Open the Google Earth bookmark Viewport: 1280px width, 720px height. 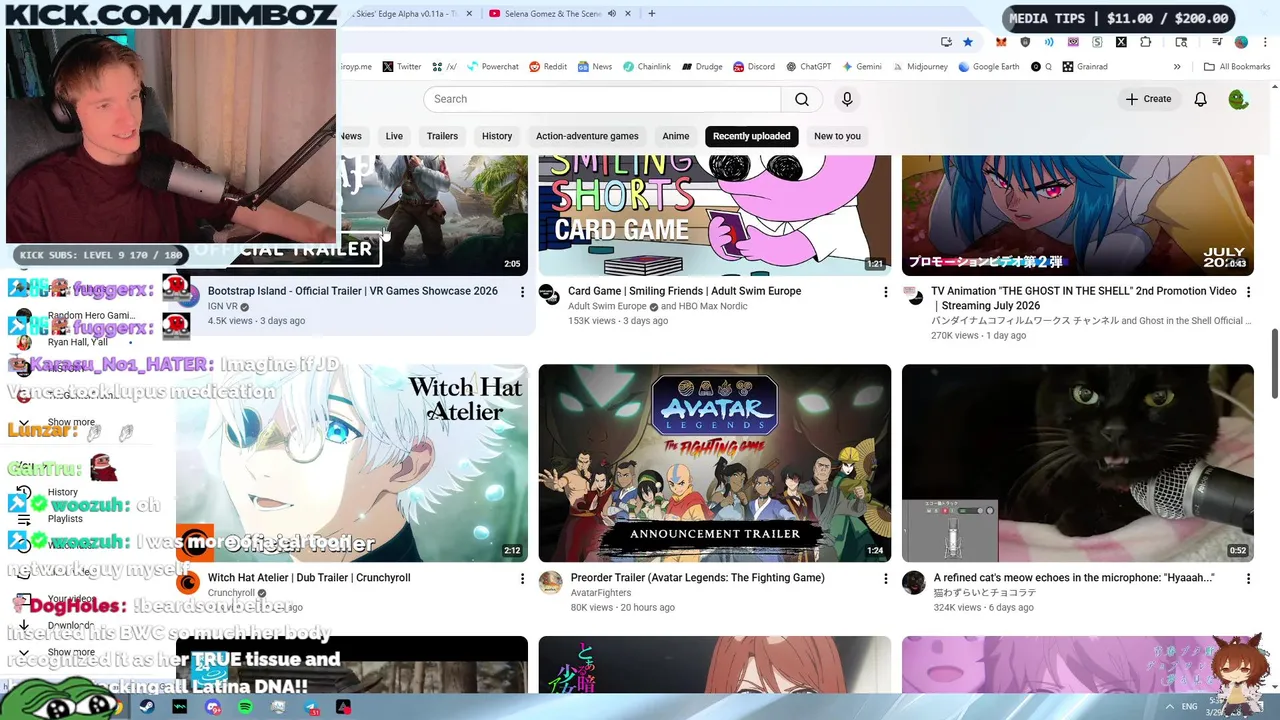click(991, 67)
